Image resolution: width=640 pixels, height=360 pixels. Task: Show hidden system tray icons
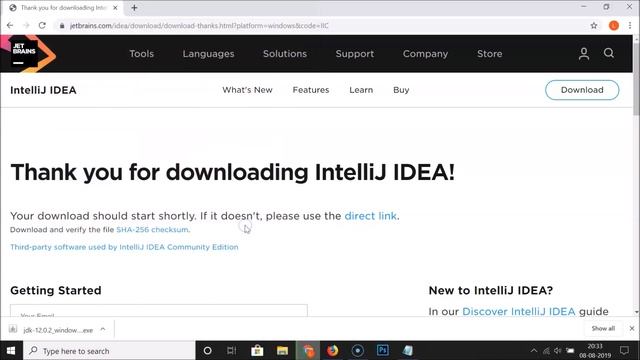tap(533, 351)
